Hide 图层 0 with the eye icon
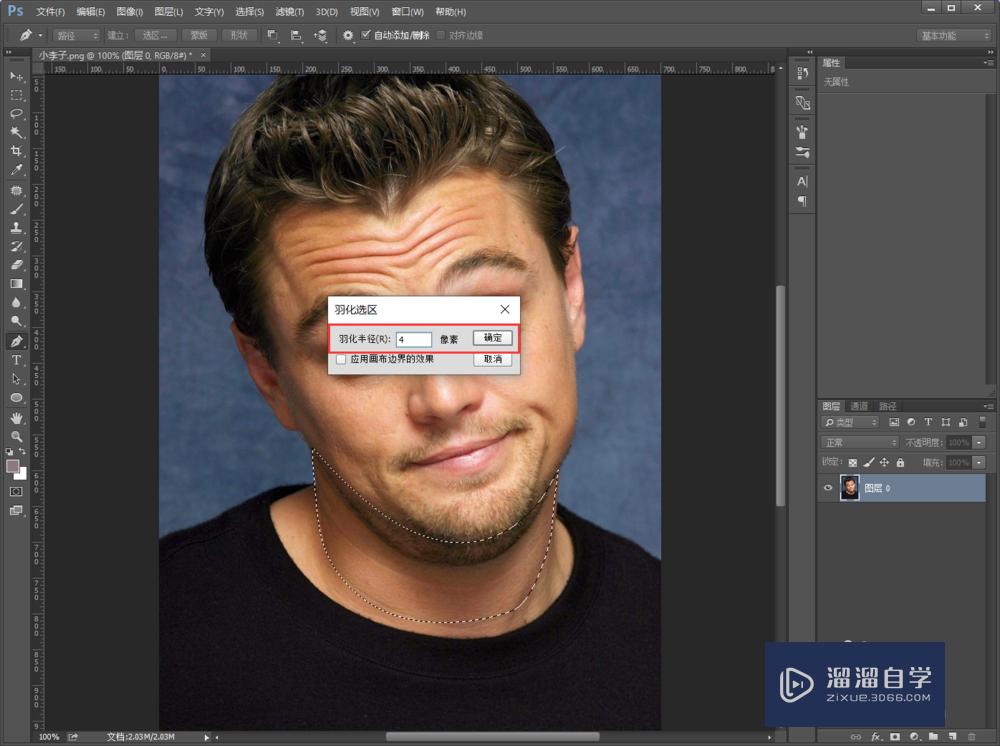The height and width of the screenshot is (746, 1000). point(827,488)
